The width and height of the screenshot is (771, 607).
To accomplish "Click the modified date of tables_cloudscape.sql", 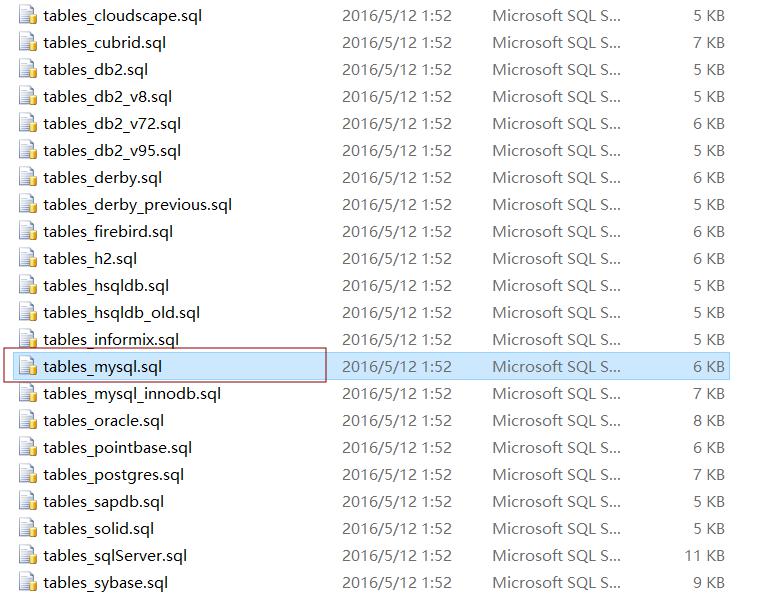I will click(397, 15).
